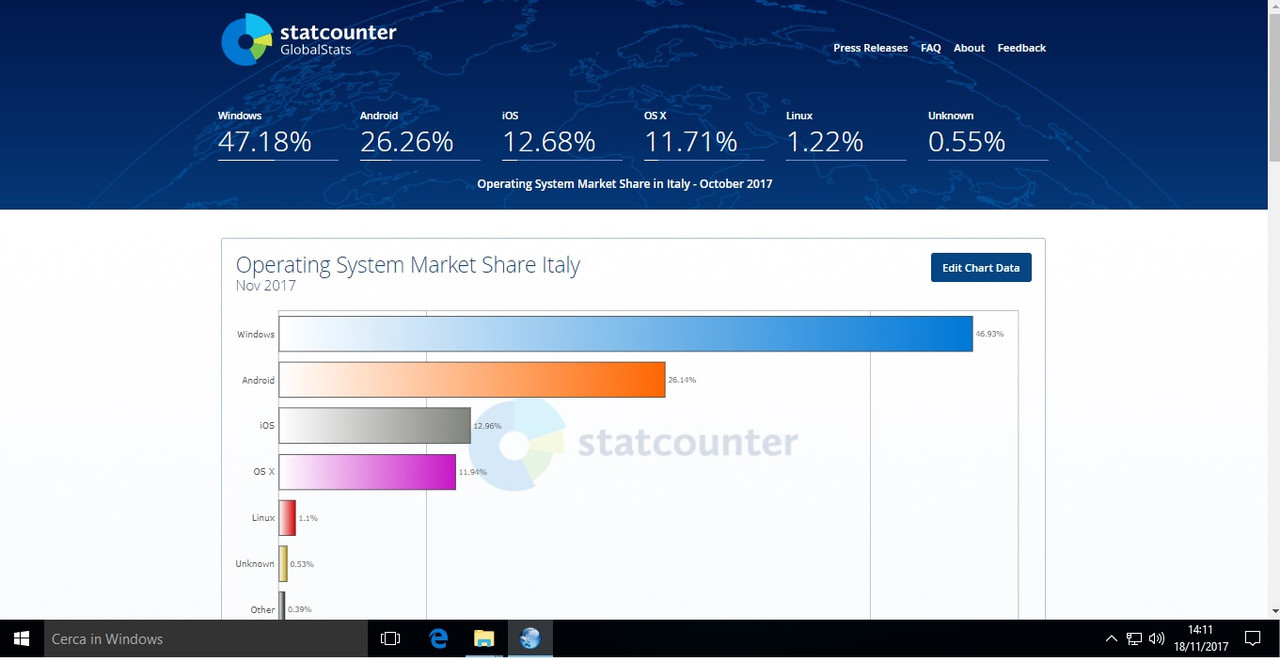Open the Feedback link
The width and height of the screenshot is (1280, 659).
click(1021, 48)
